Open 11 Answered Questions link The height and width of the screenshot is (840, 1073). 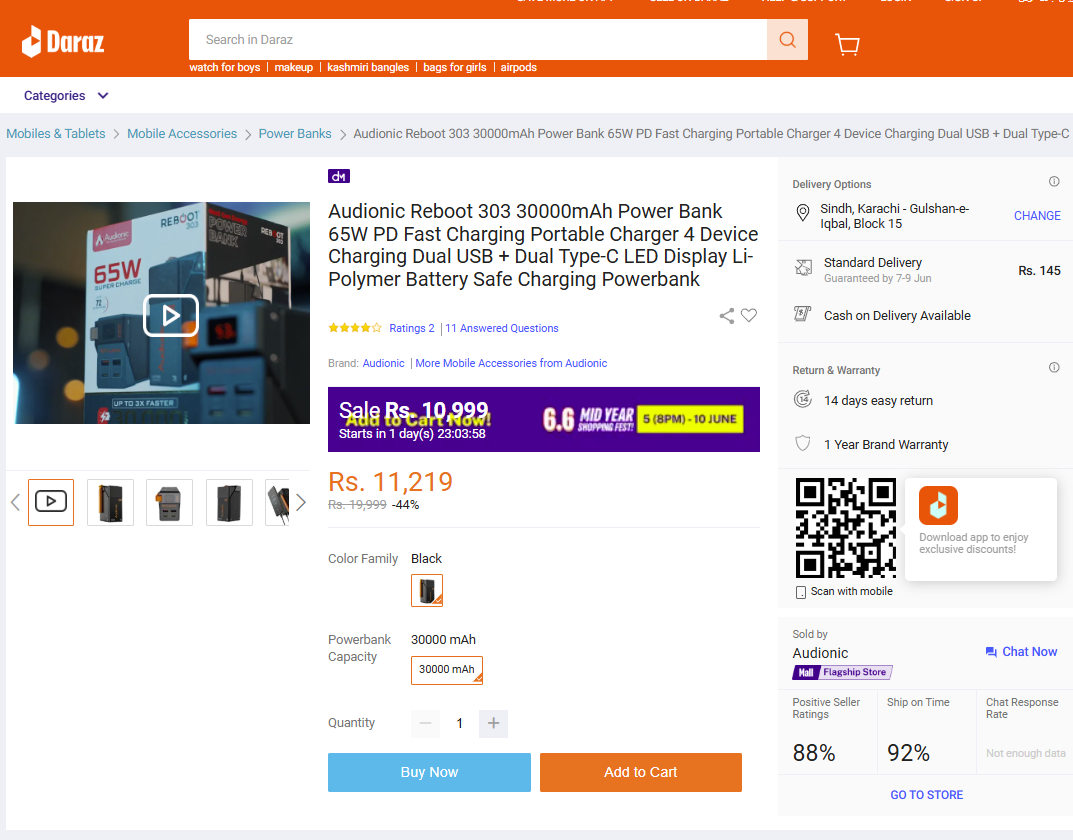pyautogui.click(x=502, y=328)
